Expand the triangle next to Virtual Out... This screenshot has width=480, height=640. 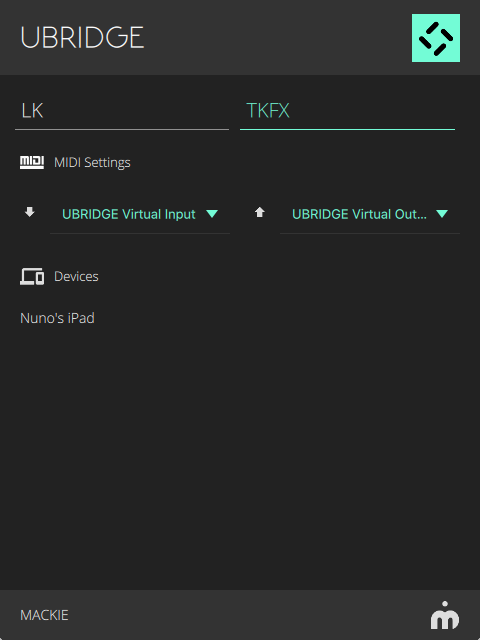point(442,214)
